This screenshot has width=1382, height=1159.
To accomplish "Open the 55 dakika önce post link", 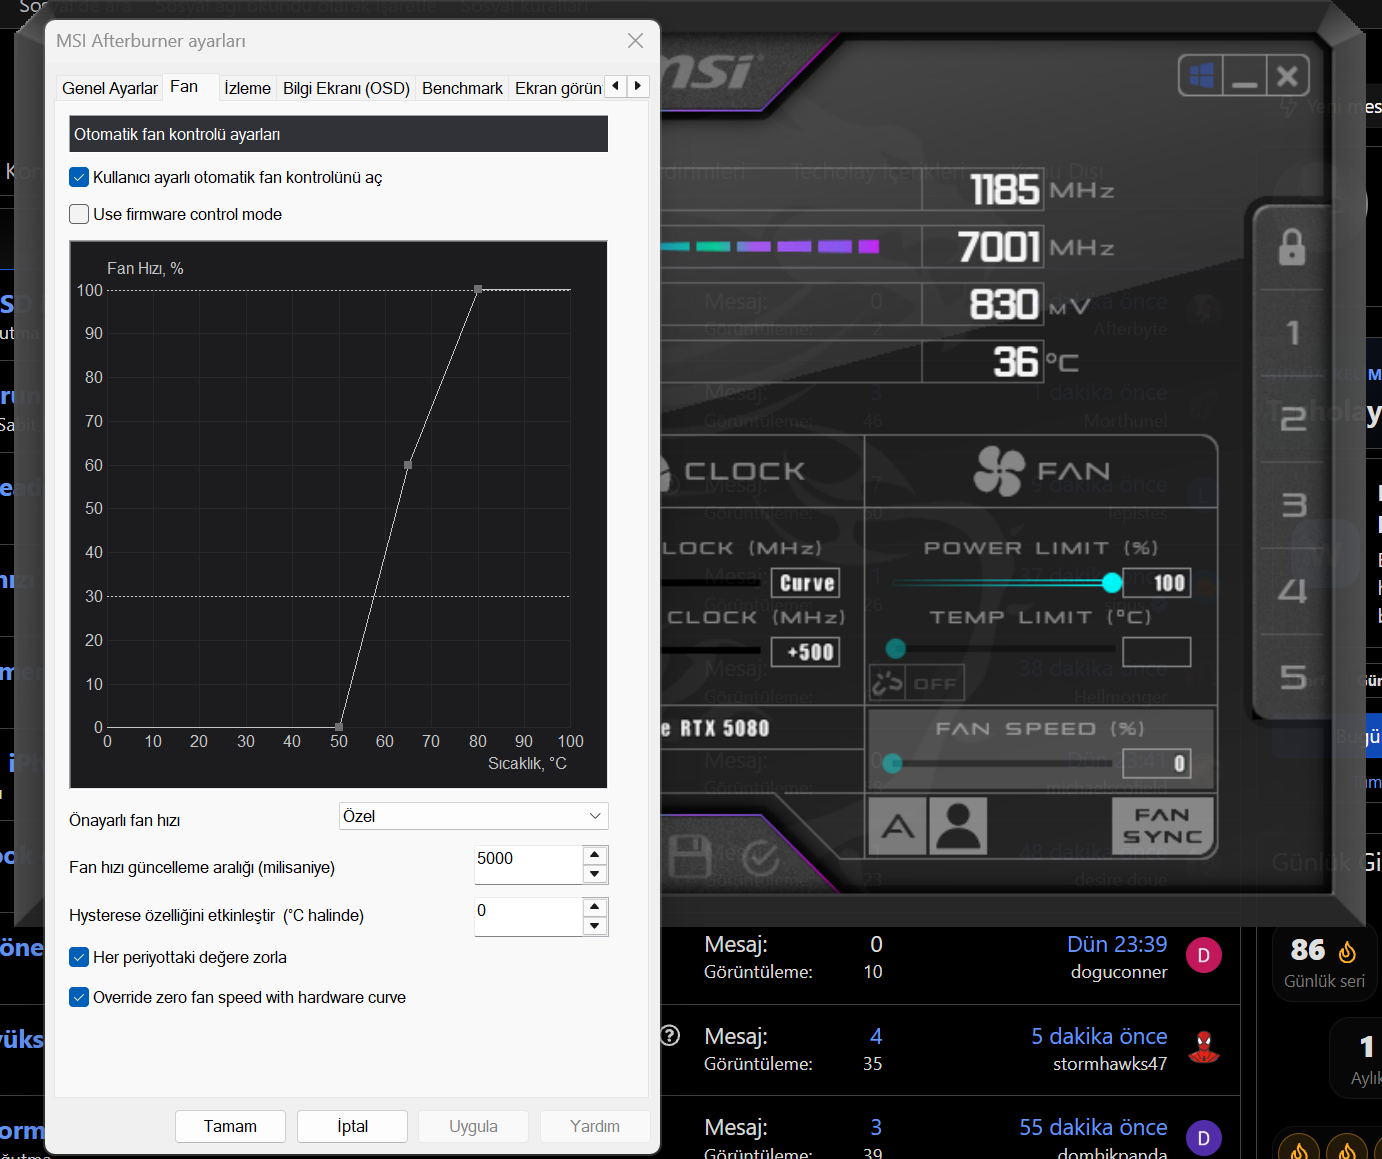I will coord(1093,1127).
